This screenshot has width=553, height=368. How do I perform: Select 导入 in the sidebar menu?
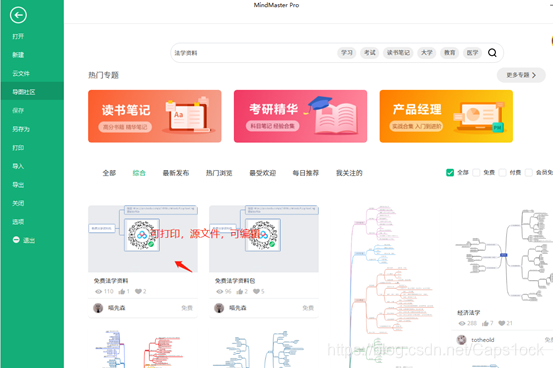tap(18, 166)
